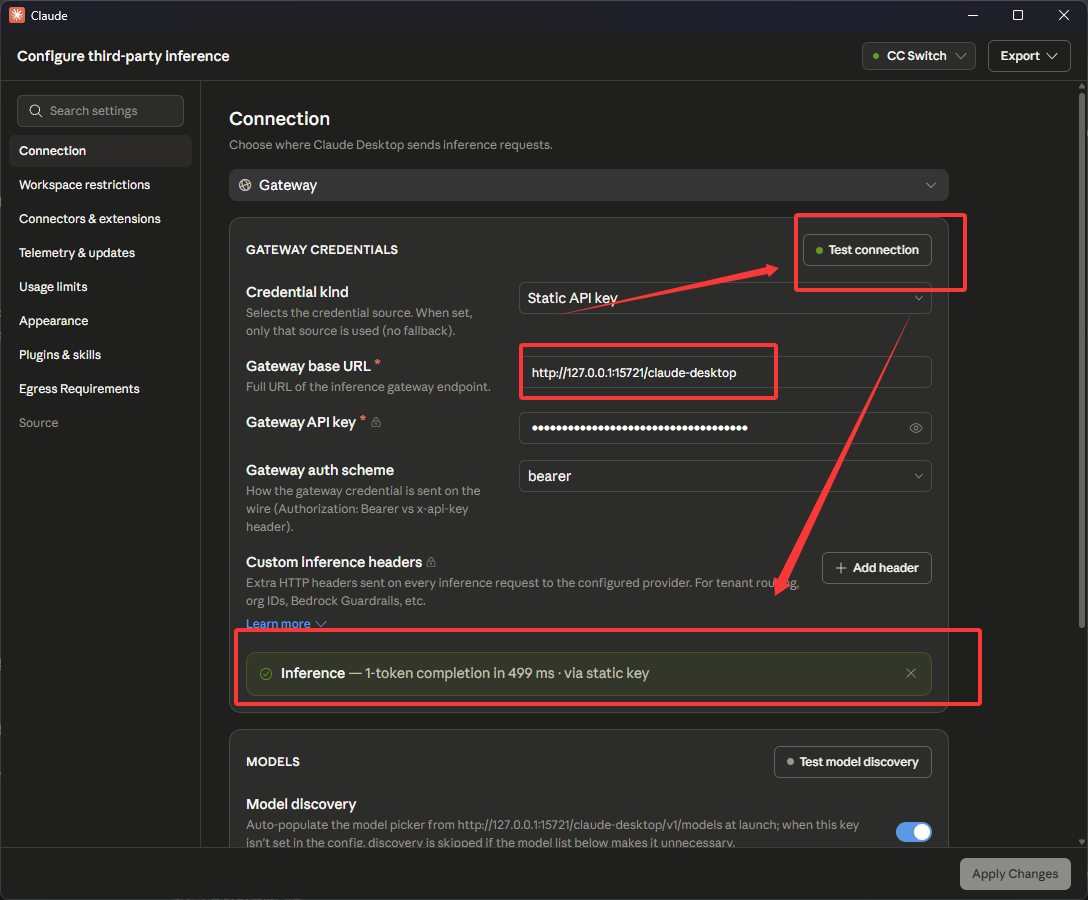Open the bearer auth scheme dropdown
This screenshot has height=900, width=1088.
[725, 476]
